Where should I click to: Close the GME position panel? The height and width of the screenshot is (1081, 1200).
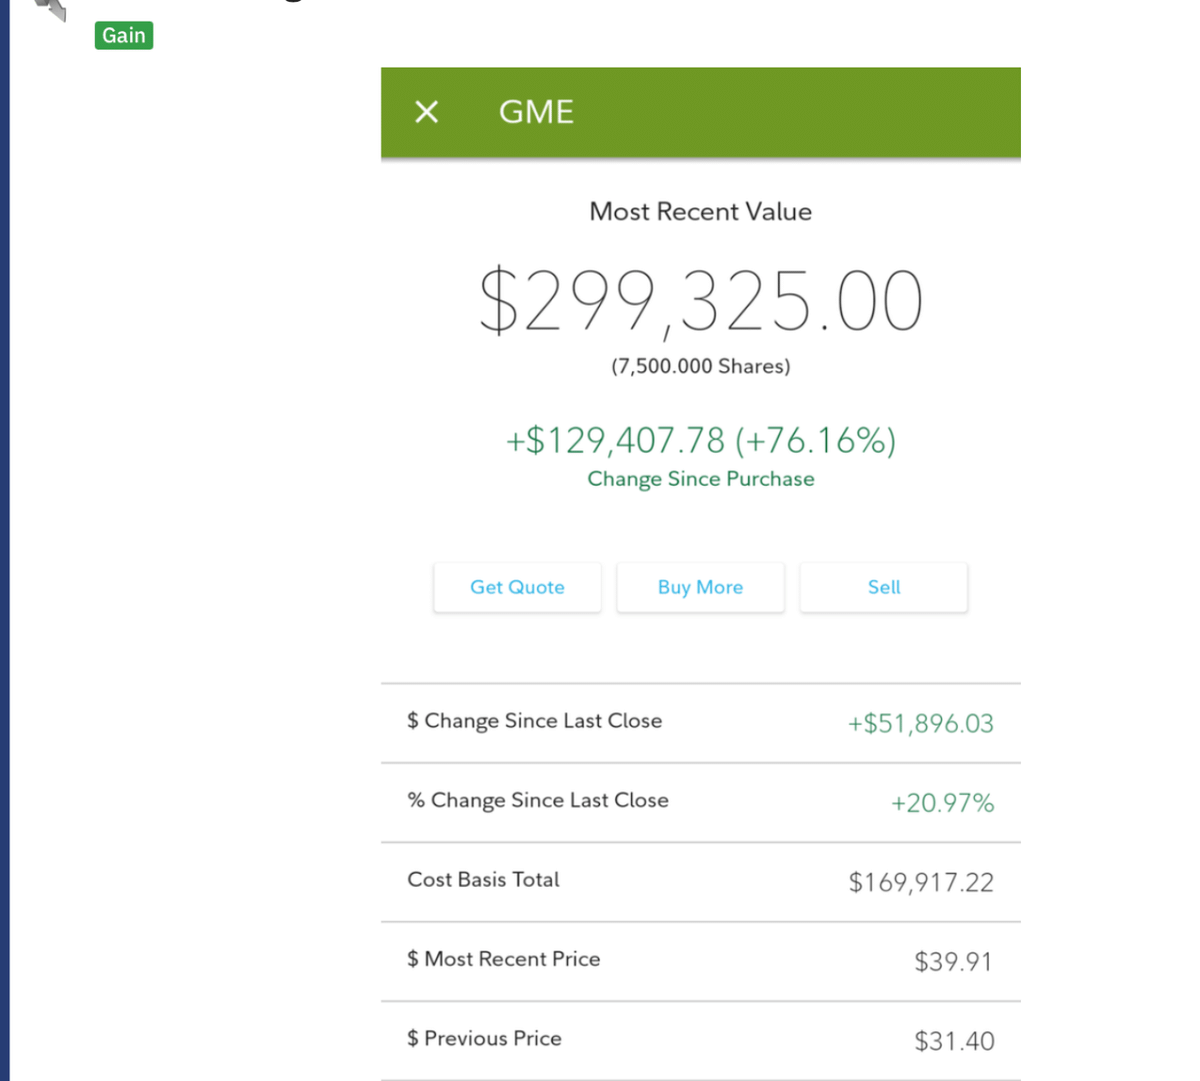pos(427,112)
